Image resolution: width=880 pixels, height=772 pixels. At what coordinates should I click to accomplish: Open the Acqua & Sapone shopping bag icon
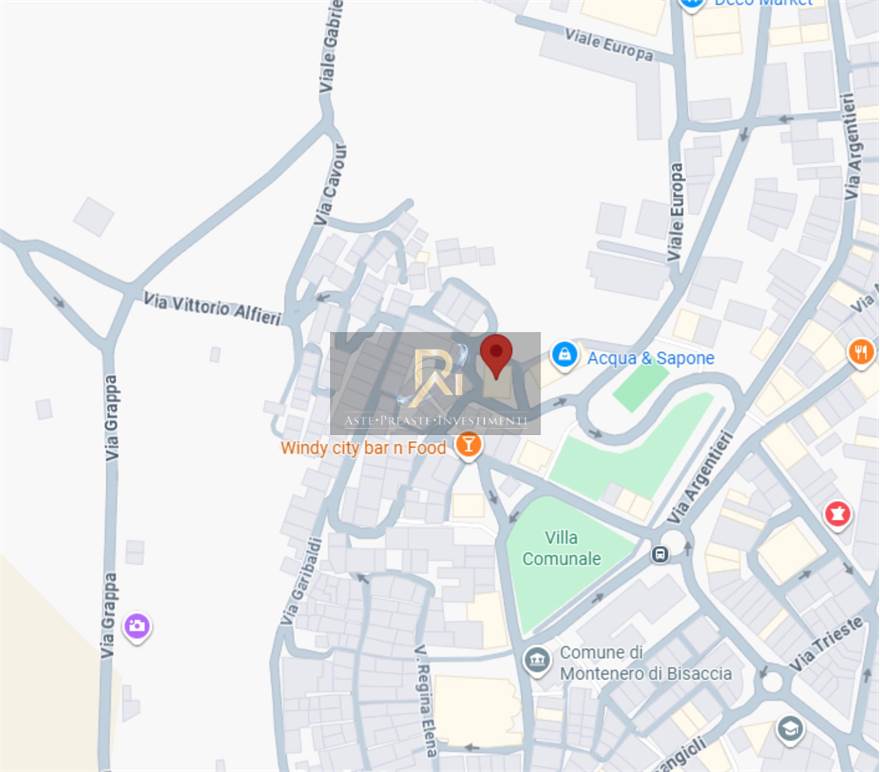(565, 356)
